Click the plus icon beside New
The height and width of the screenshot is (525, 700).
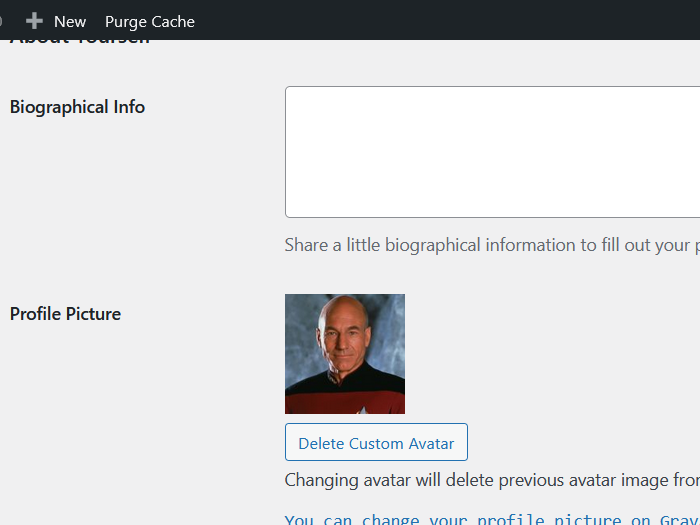(x=34, y=21)
